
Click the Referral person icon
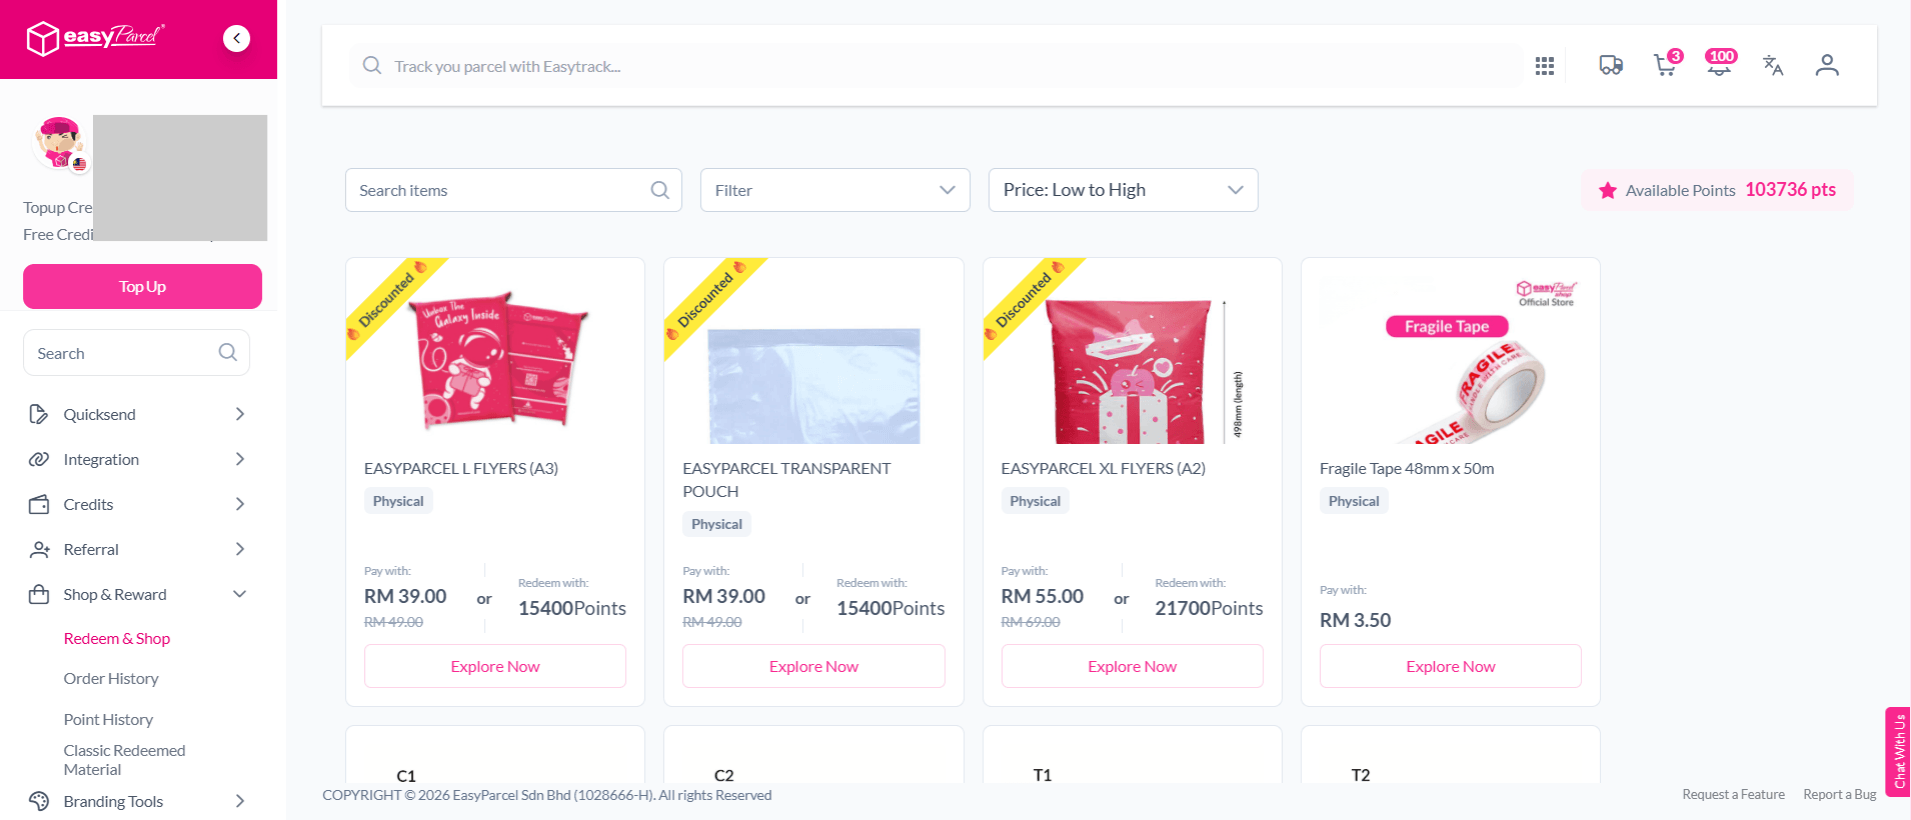click(x=39, y=549)
